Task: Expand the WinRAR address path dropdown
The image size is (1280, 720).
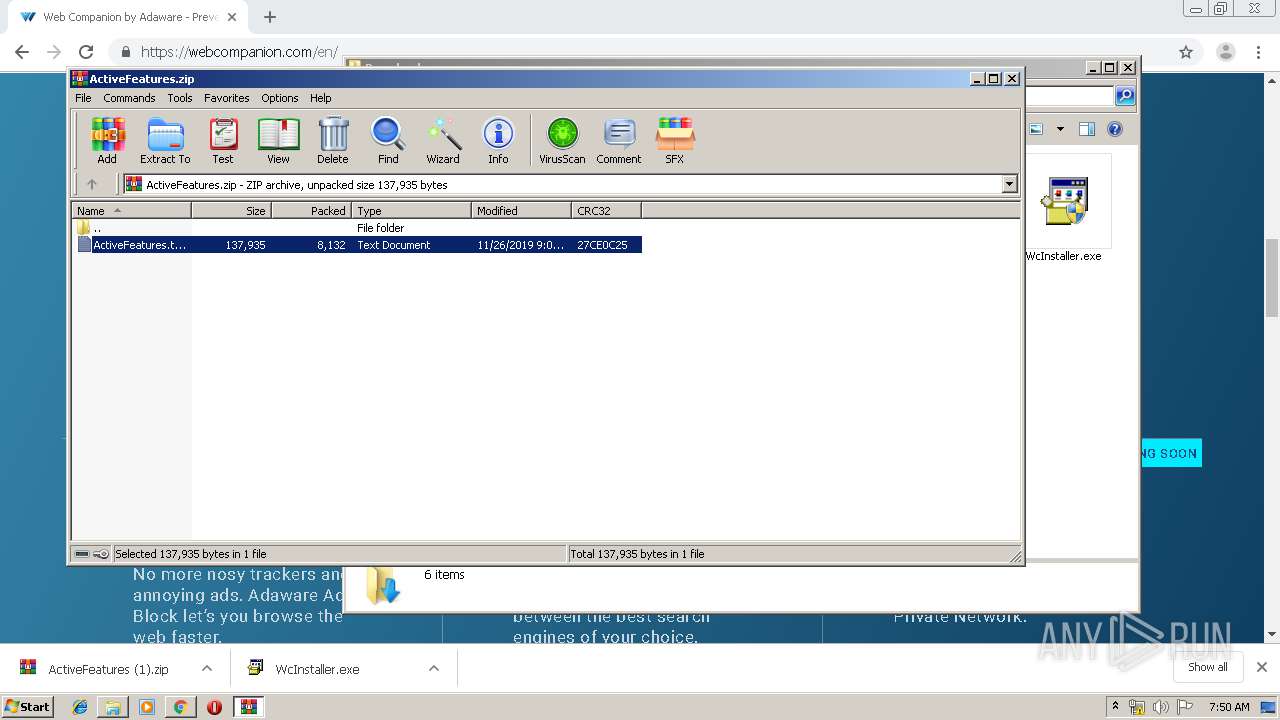Action: [x=1009, y=184]
